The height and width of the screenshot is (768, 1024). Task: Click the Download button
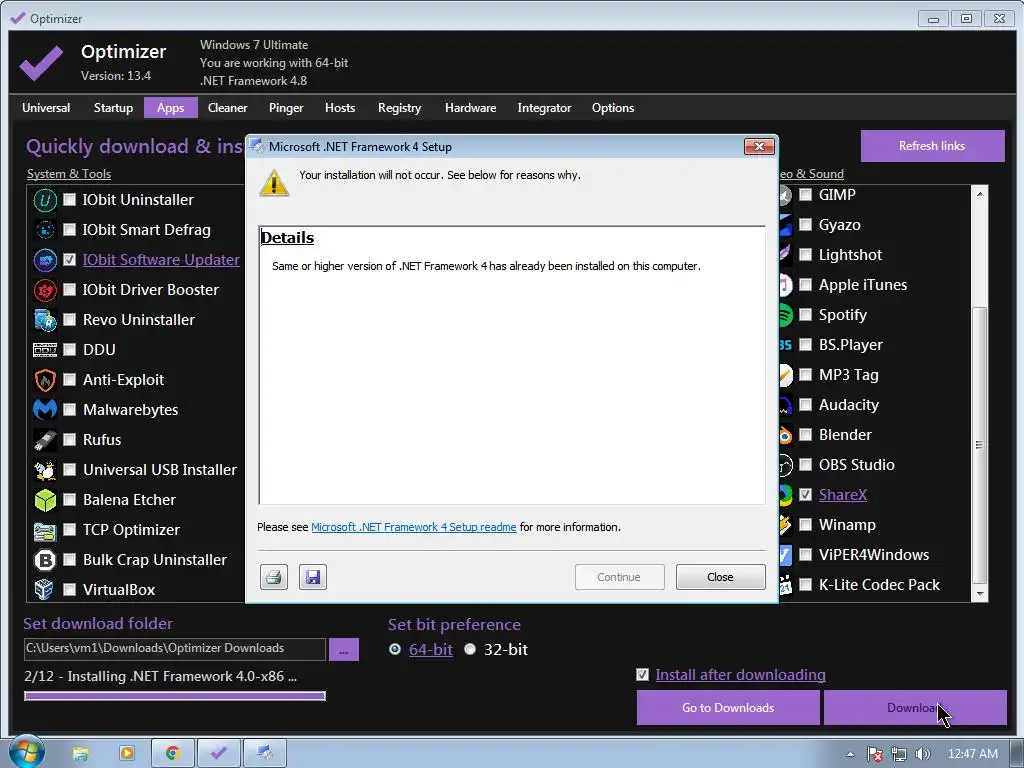(914, 708)
